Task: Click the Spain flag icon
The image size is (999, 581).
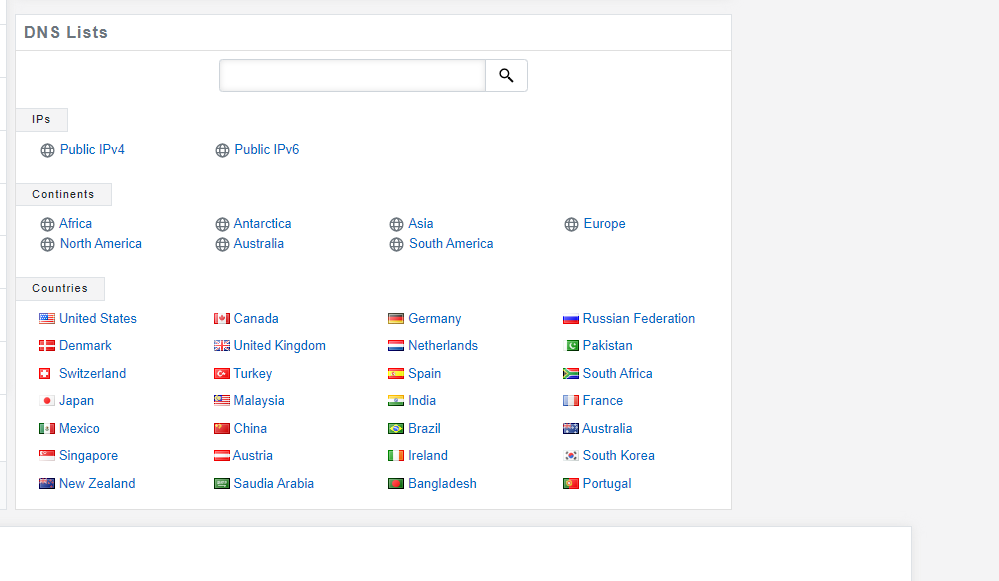Action: coord(396,374)
